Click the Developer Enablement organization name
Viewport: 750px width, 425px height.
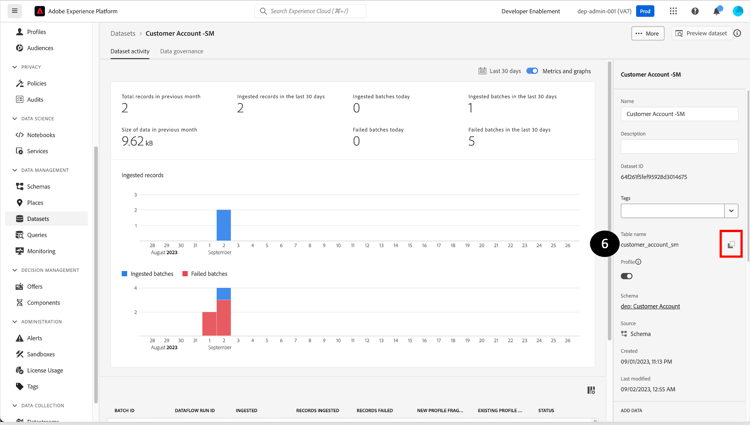530,11
